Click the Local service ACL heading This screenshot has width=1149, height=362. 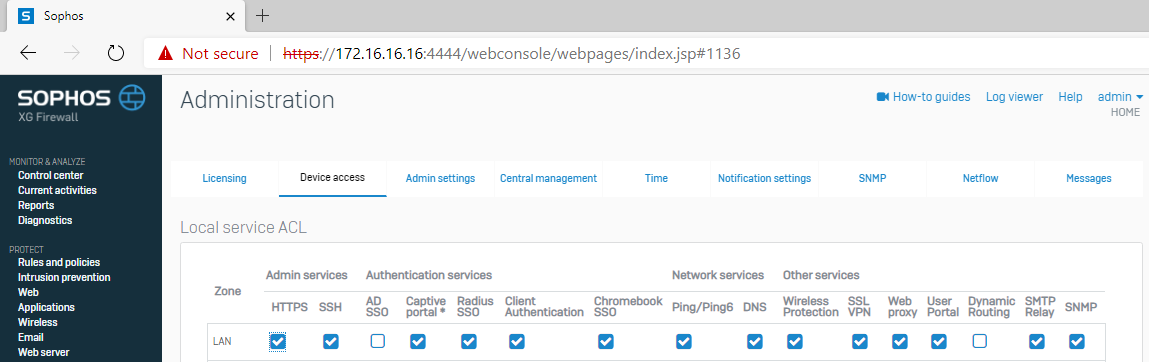(x=243, y=228)
